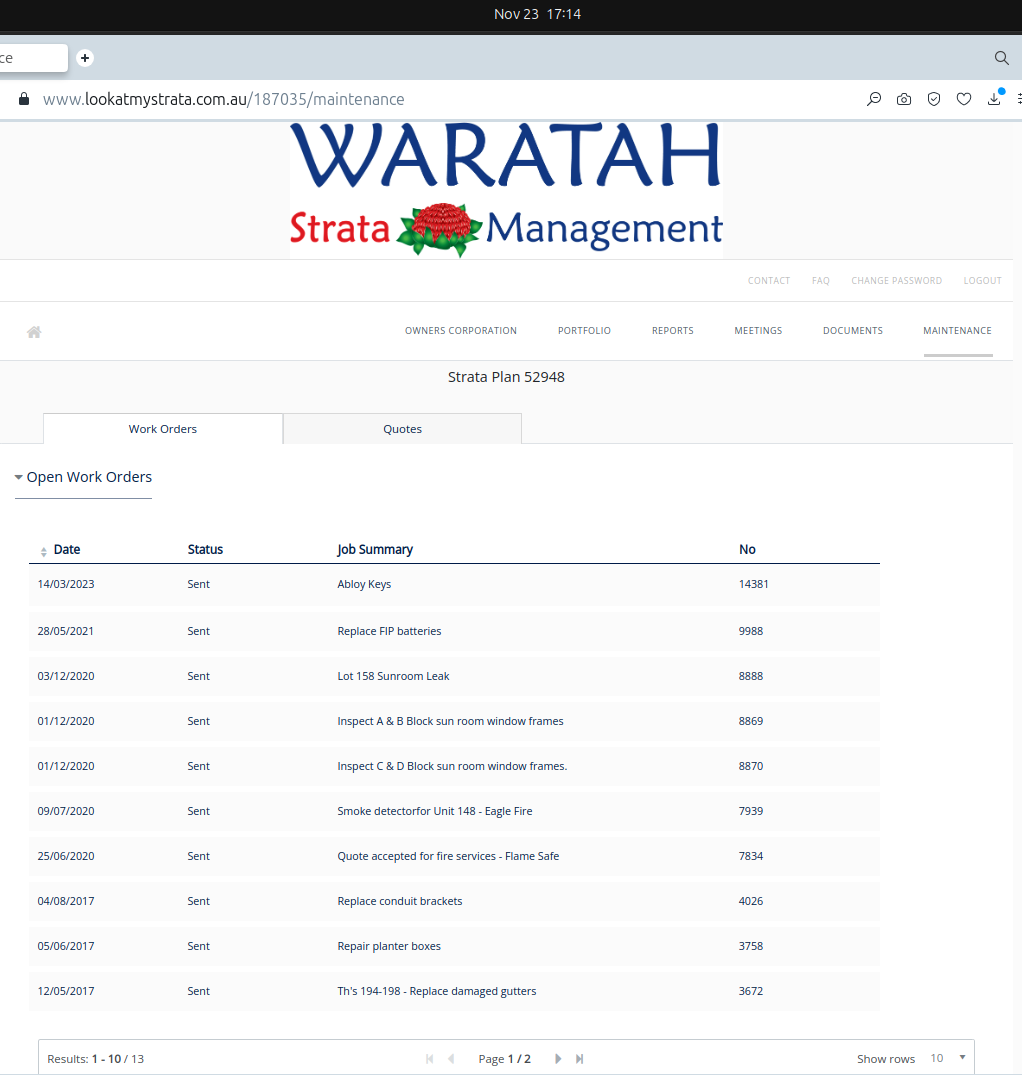Switch to the Quotes tab

[x=402, y=429]
